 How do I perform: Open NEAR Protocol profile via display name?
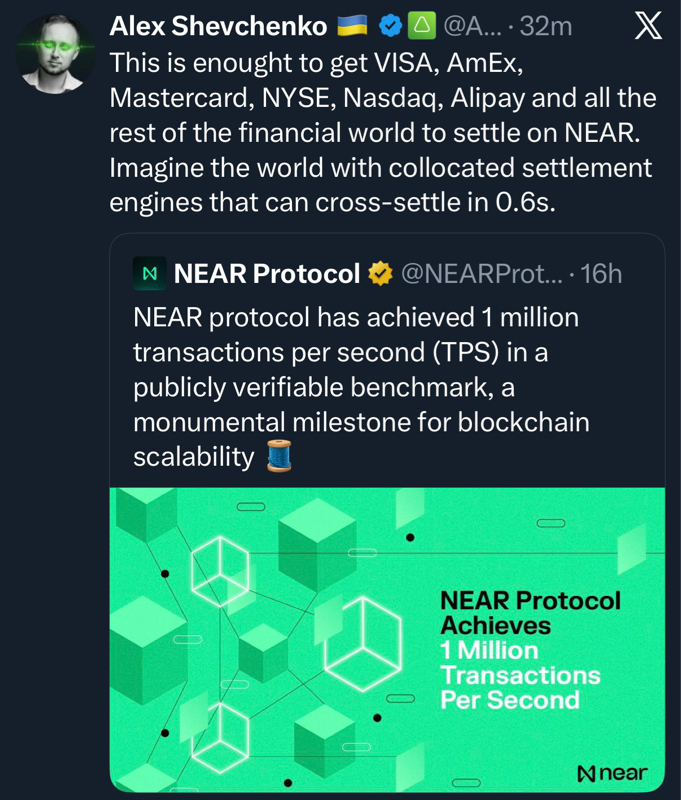pyautogui.click(x=266, y=272)
